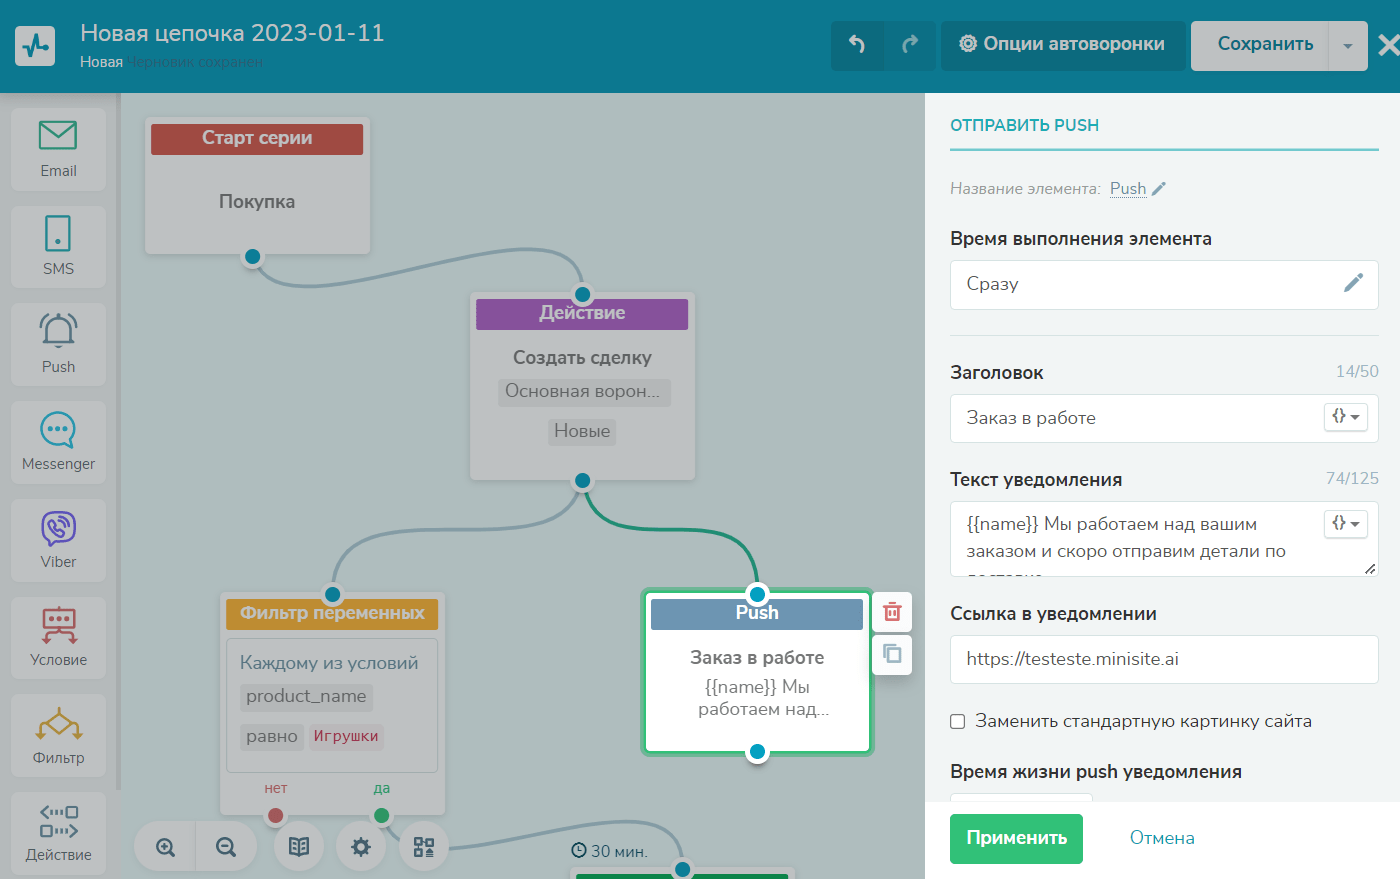The height and width of the screenshot is (879, 1400).
Task: Click the Условие condition block icon
Action: coord(58,638)
